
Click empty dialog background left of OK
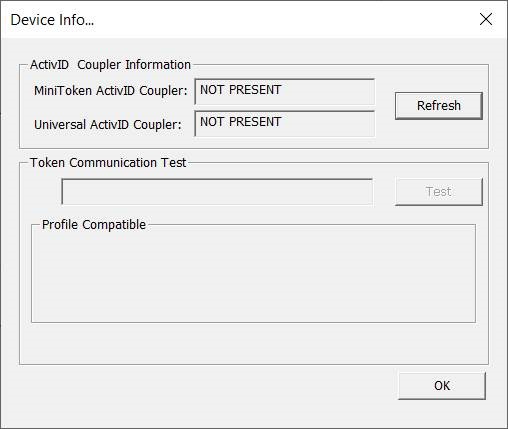point(207,386)
